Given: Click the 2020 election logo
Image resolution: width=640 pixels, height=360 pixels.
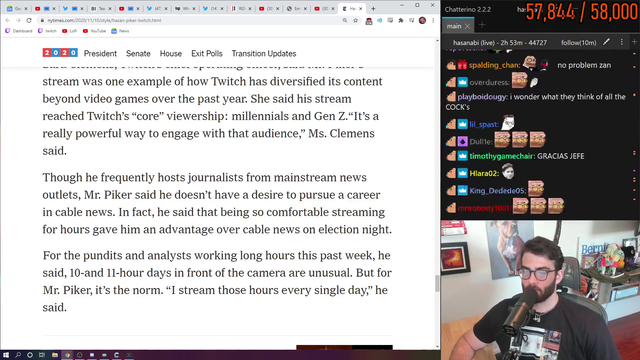Looking at the screenshot, I should point(60,53).
